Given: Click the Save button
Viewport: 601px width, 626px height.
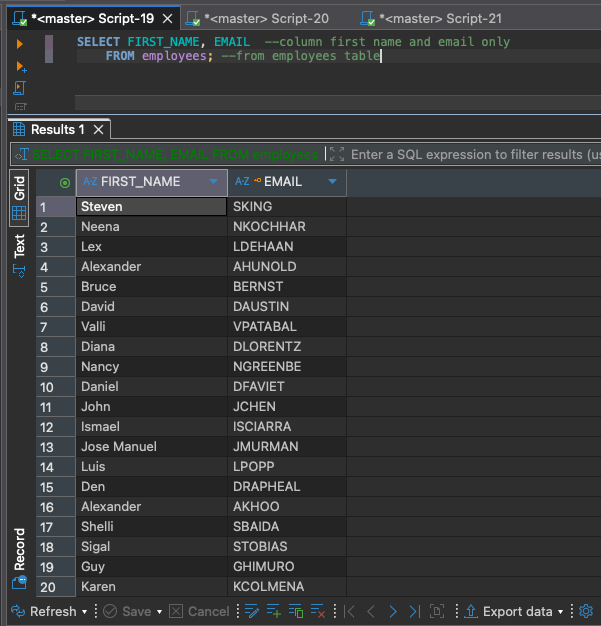Looking at the screenshot, I should 128,611.
